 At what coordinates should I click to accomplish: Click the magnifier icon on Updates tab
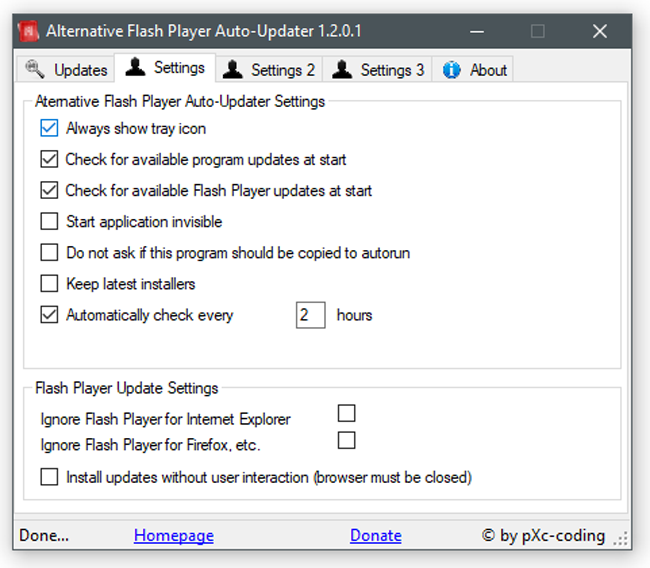[35, 70]
